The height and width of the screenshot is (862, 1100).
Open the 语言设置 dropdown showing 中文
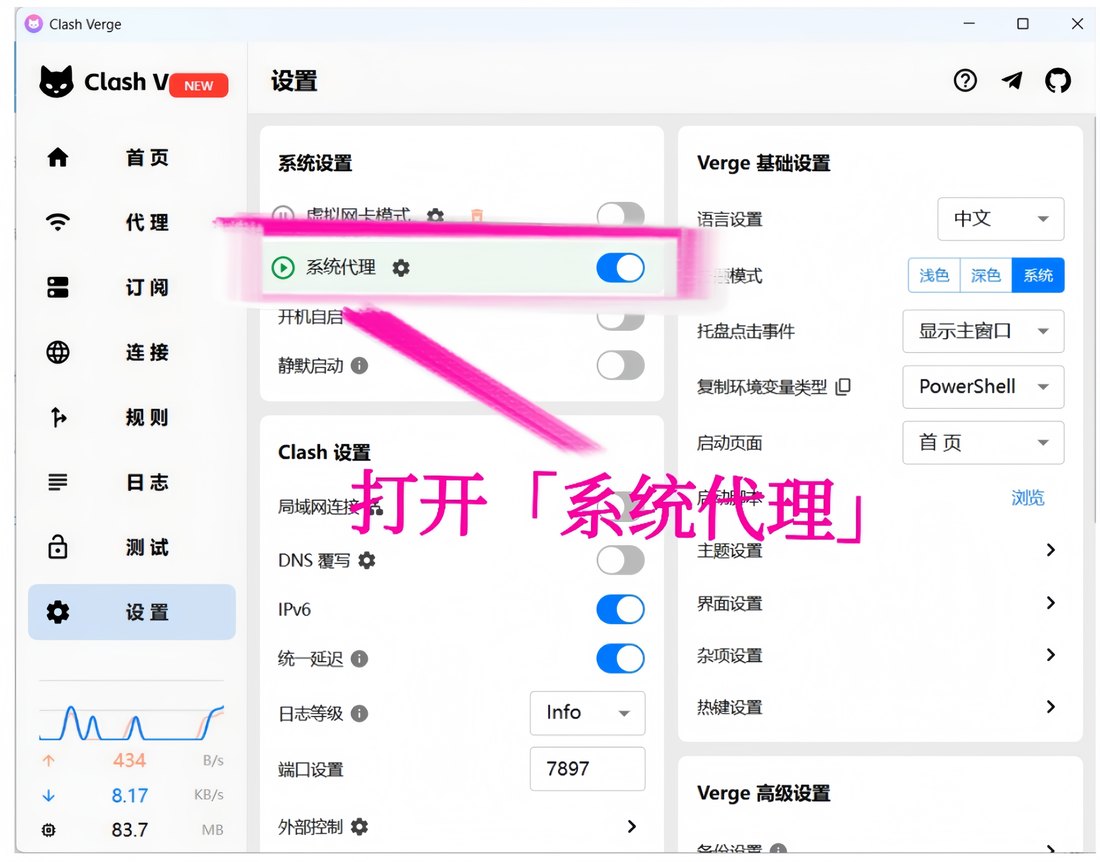pos(1000,219)
